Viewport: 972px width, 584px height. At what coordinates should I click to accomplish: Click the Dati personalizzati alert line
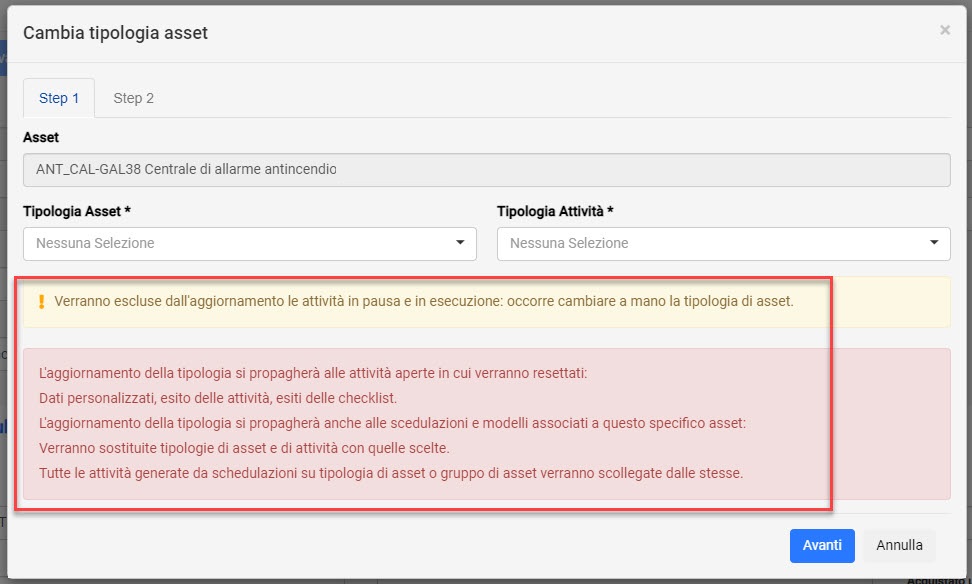(x=218, y=398)
